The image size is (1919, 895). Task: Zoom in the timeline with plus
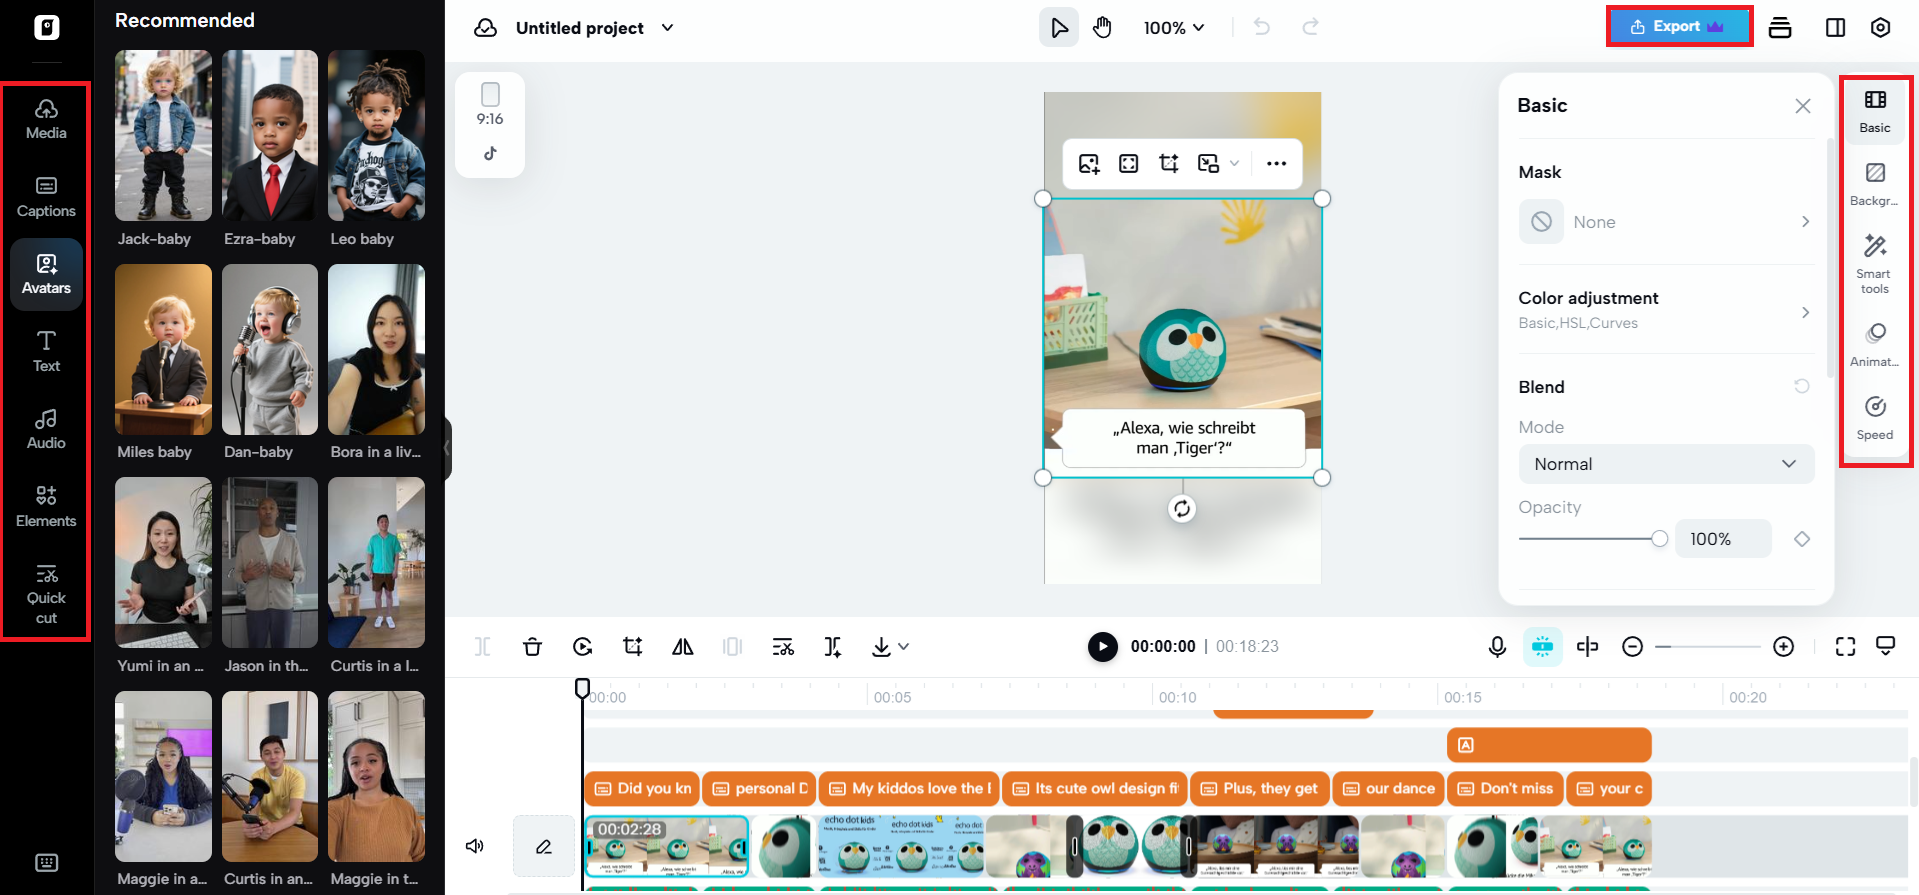(1783, 647)
